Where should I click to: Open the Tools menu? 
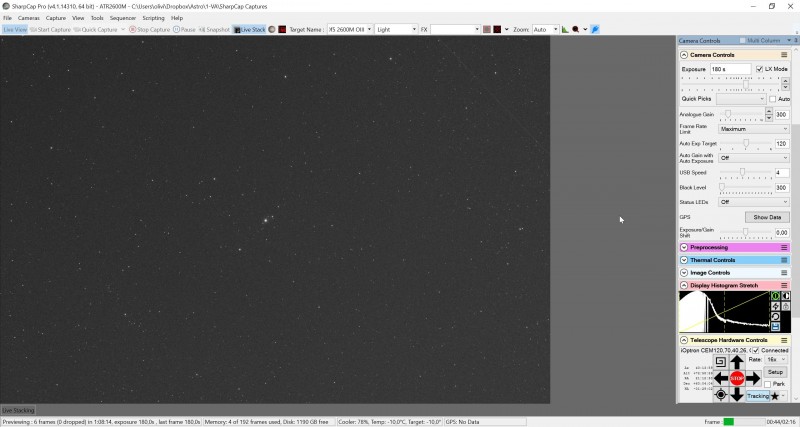tap(97, 18)
